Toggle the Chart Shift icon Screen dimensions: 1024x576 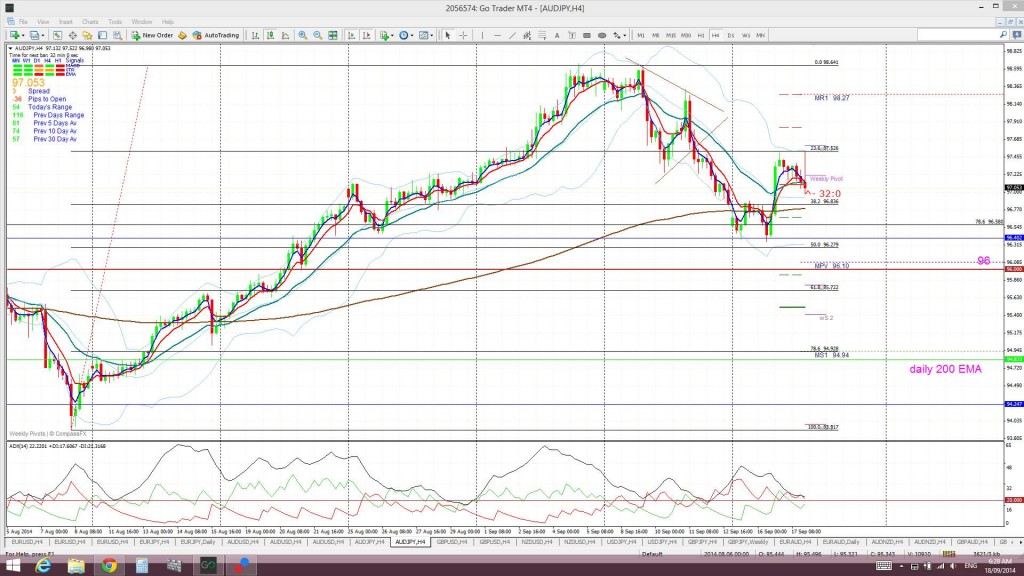(x=366, y=35)
